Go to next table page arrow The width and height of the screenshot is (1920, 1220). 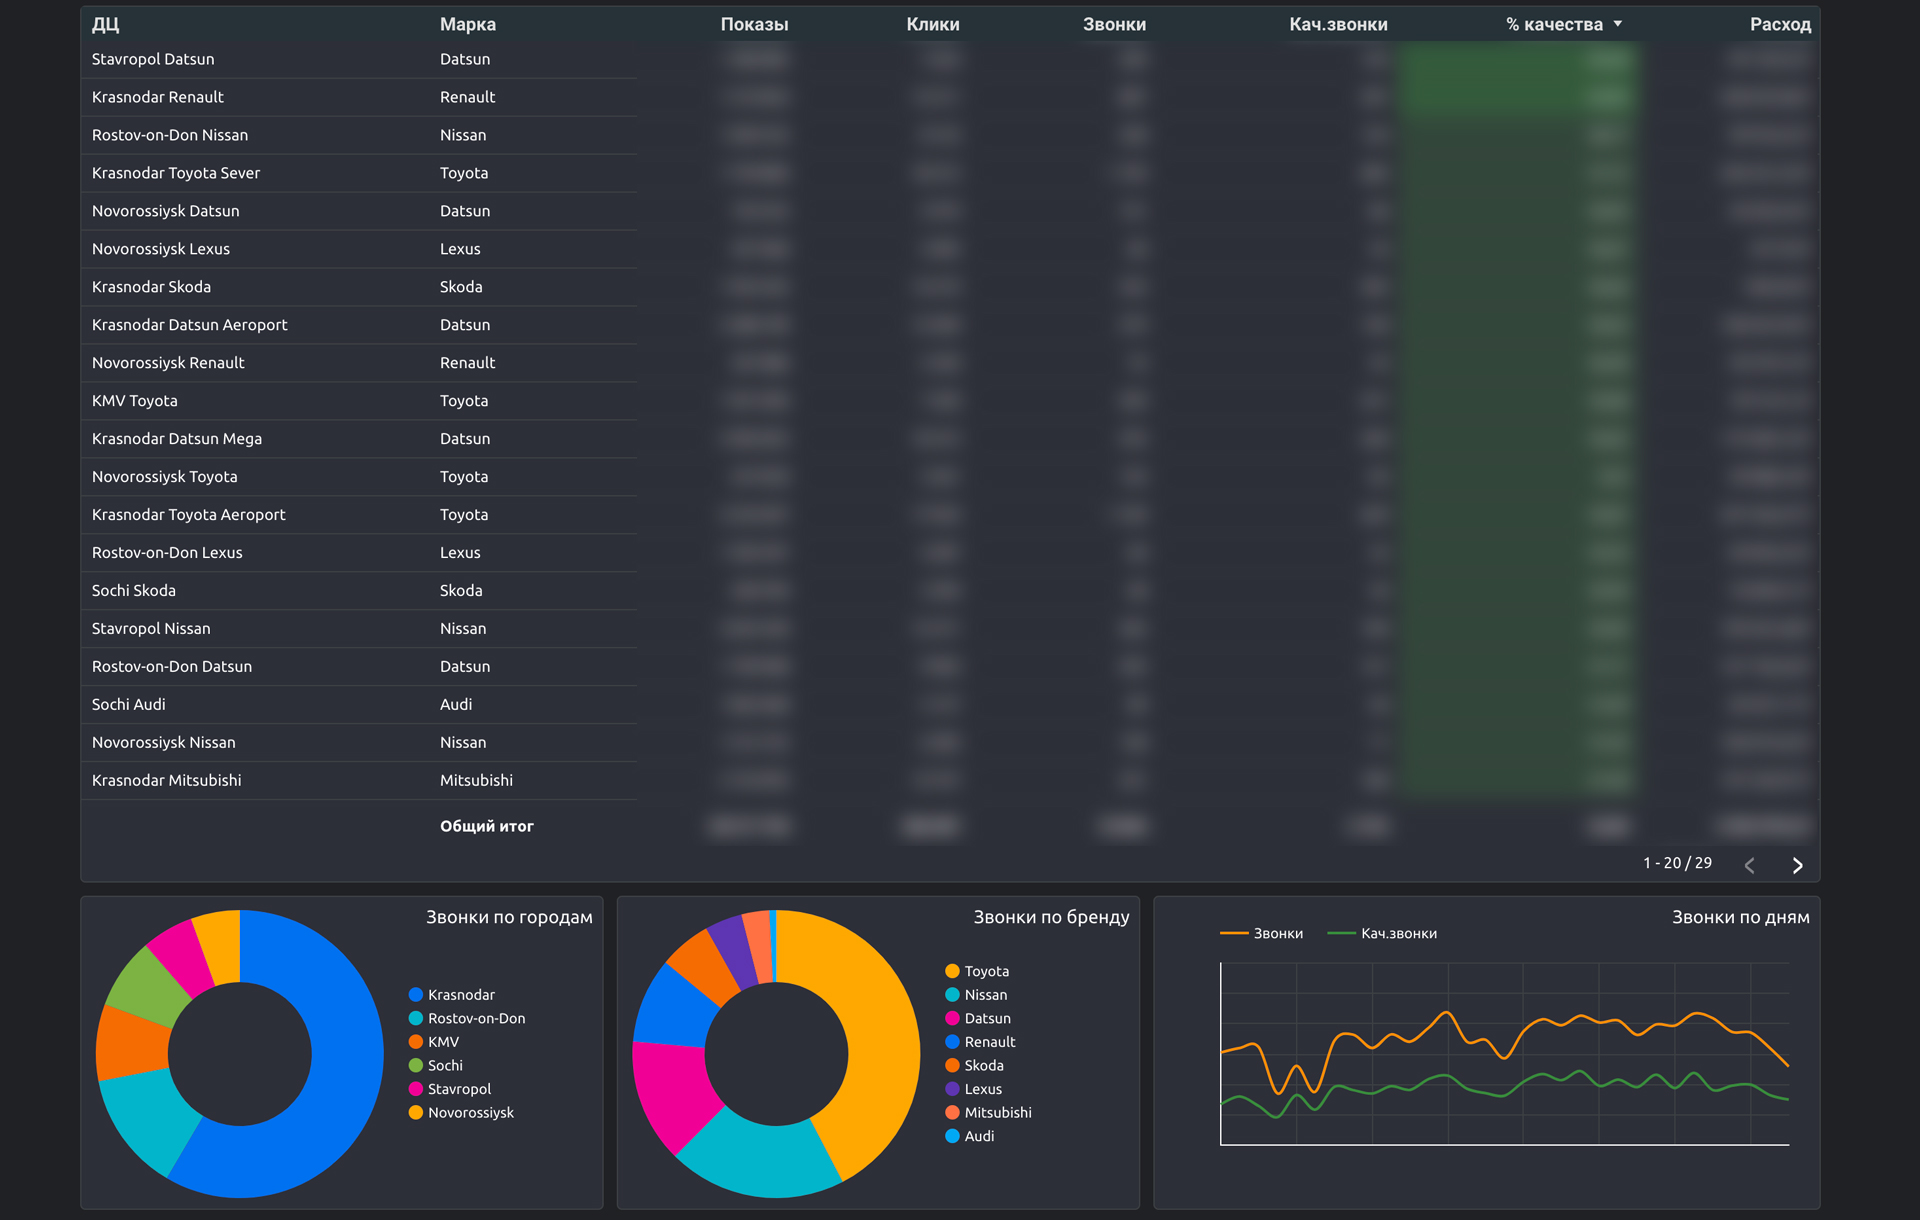(x=1797, y=865)
